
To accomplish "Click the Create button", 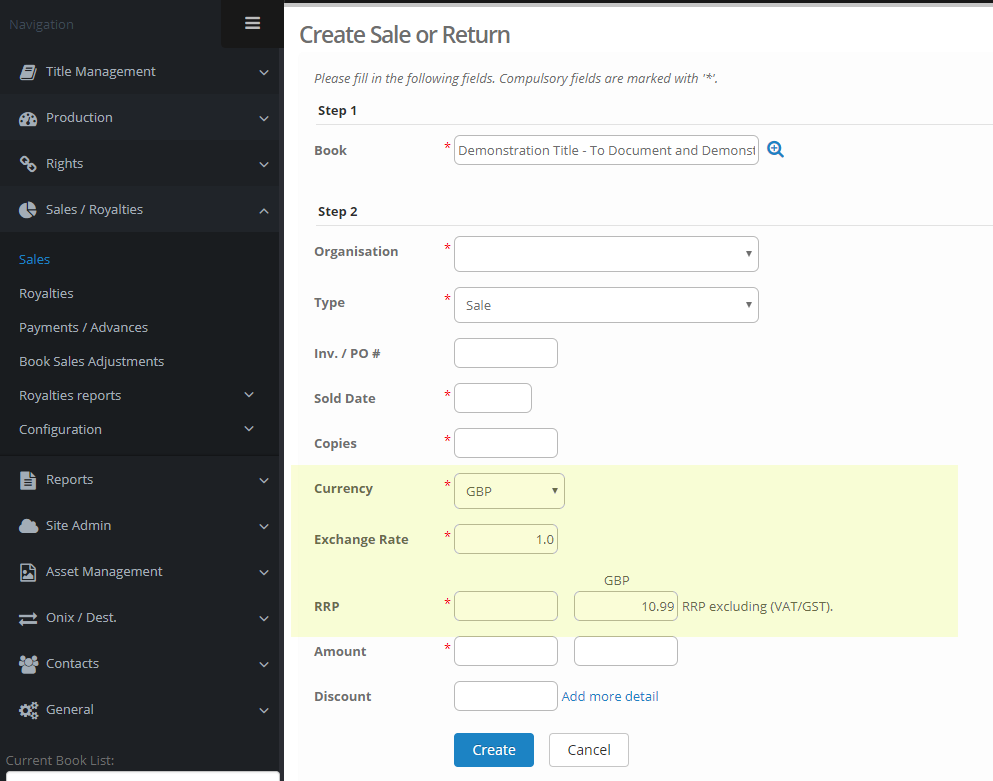I will click(x=493, y=750).
